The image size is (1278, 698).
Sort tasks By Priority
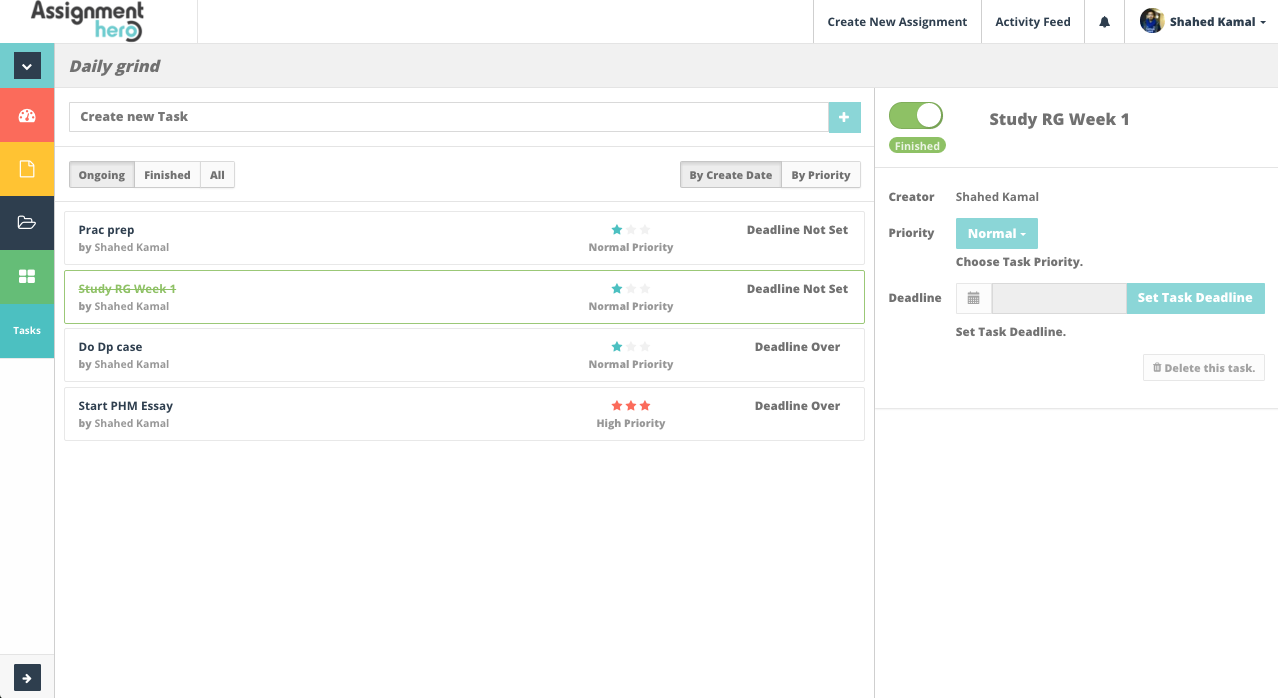pyautogui.click(x=821, y=175)
